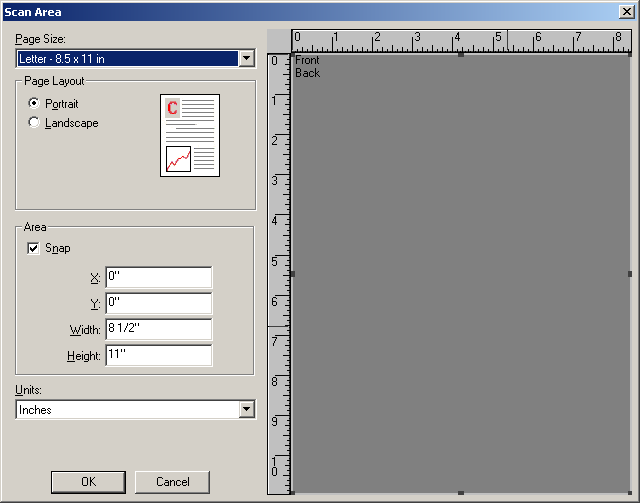Click the left-middle scan area handle
The height and width of the screenshot is (503, 640).
pos(293,274)
